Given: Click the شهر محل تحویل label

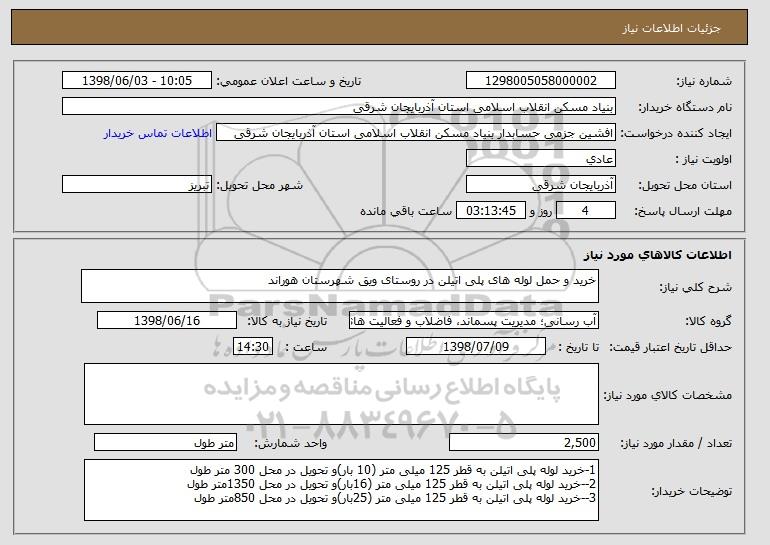Looking at the screenshot, I should click(x=260, y=185).
